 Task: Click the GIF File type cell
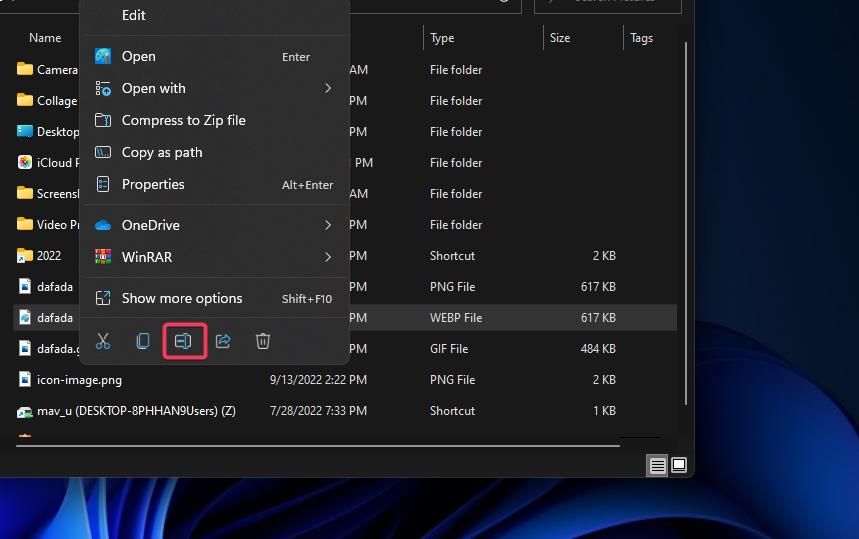pyautogui.click(x=449, y=348)
